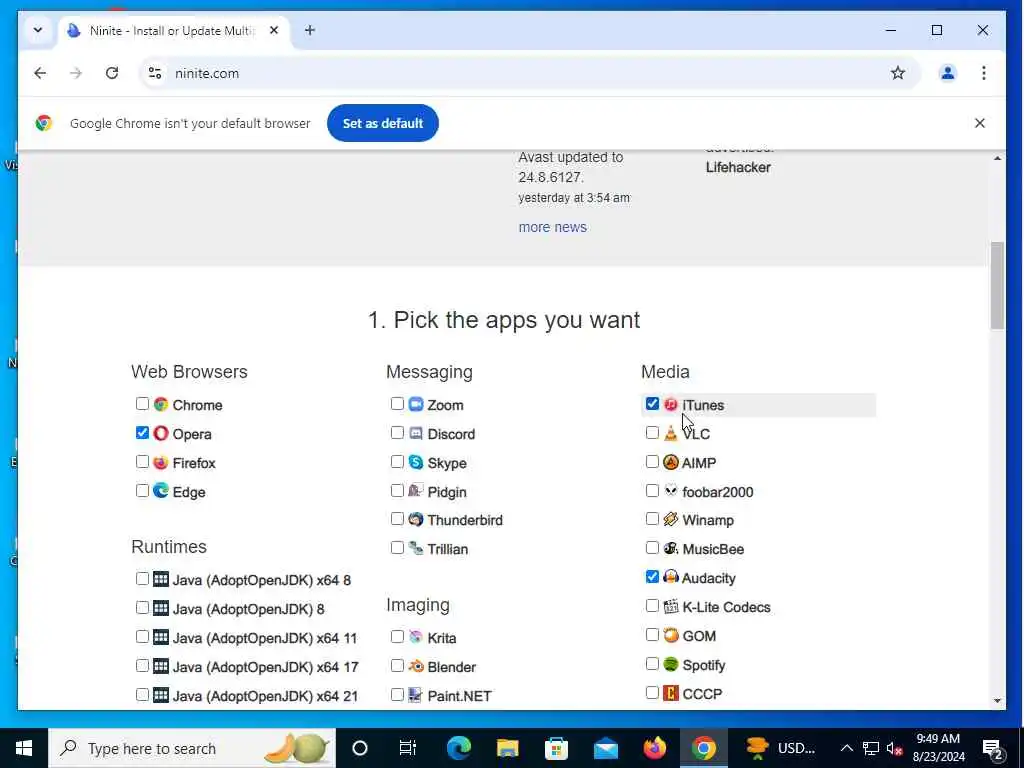
Task: Open File Explorer from the taskbar
Action: pyautogui.click(x=507, y=748)
